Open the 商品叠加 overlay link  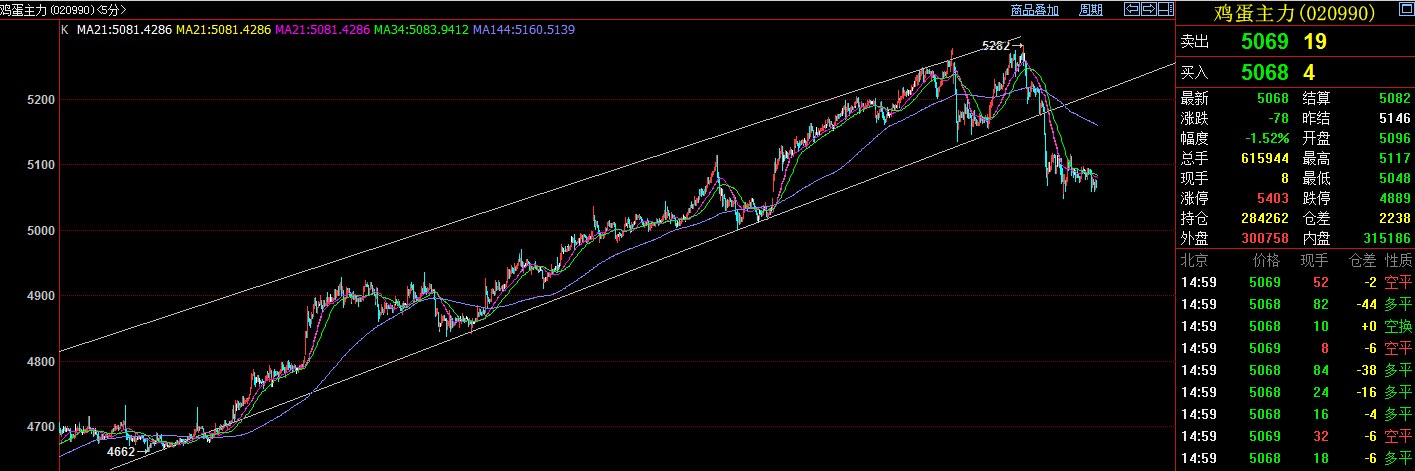(x=1034, y=10)
